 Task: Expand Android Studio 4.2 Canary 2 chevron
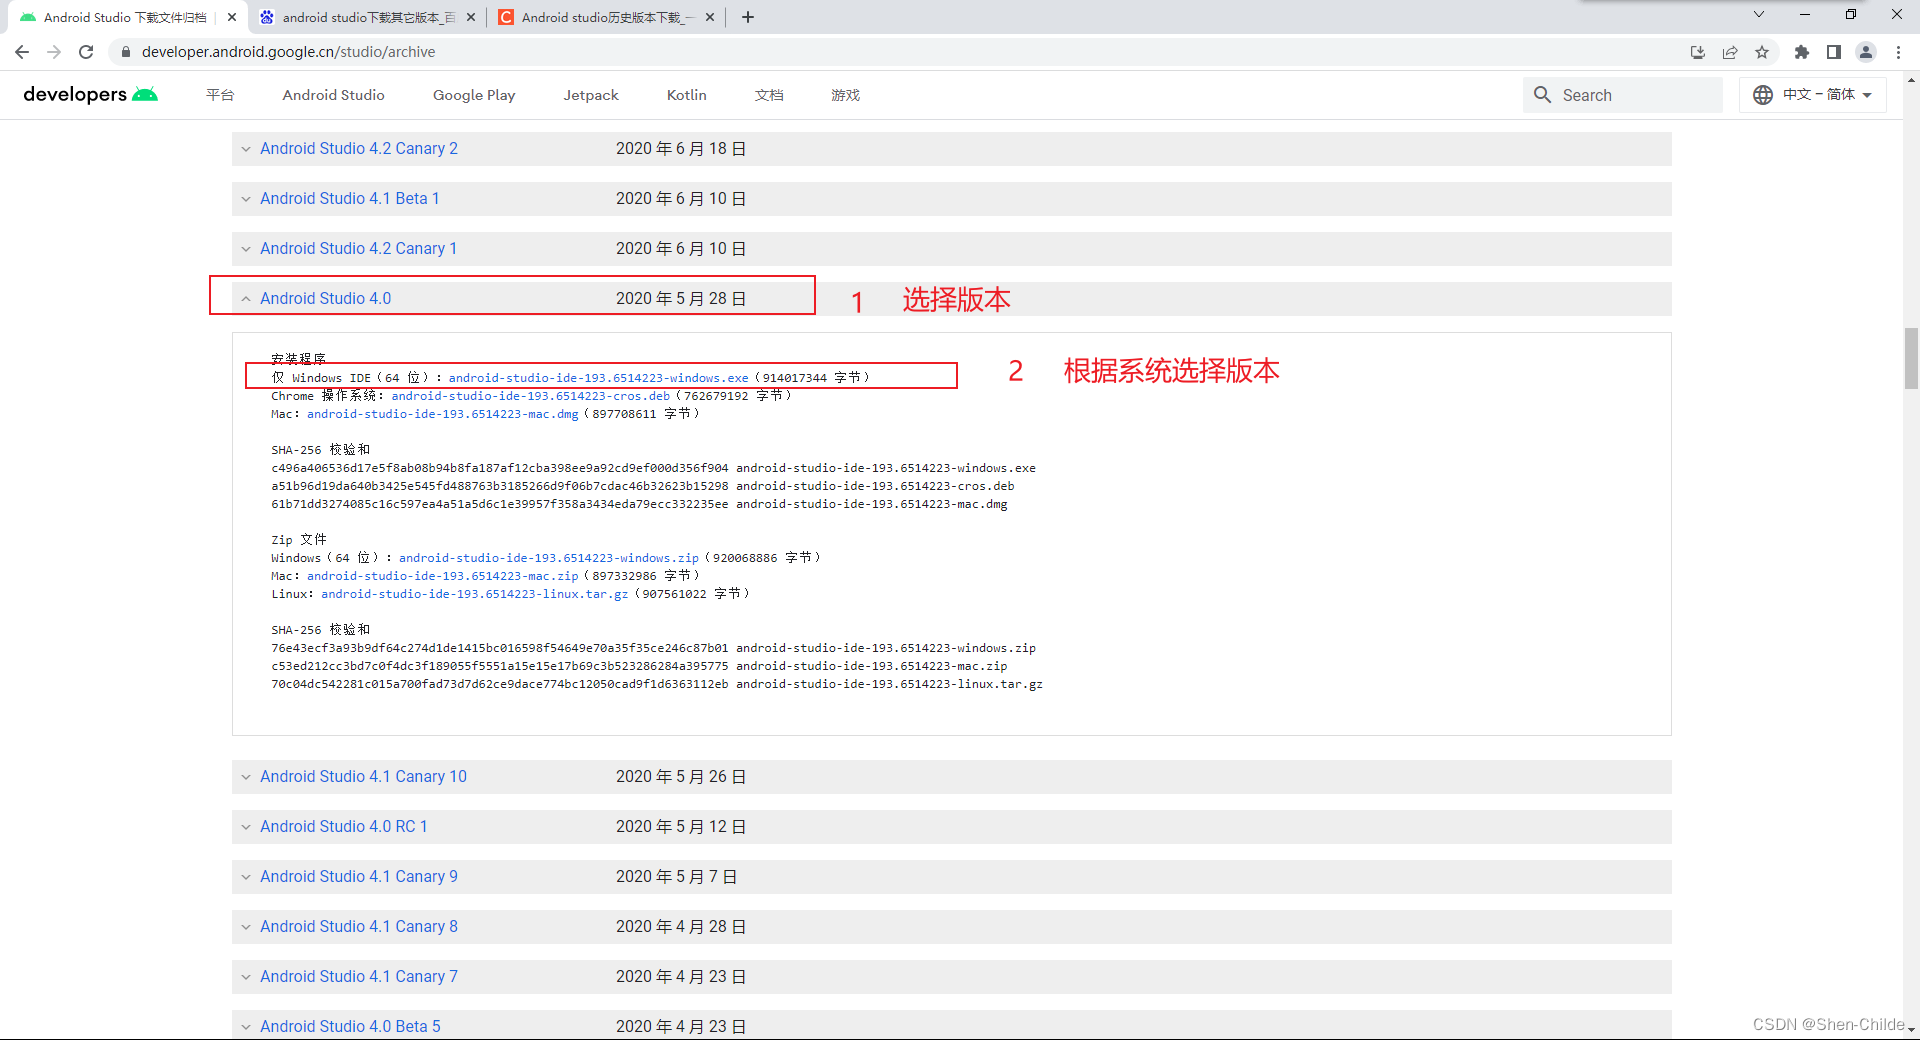(246, 149)
